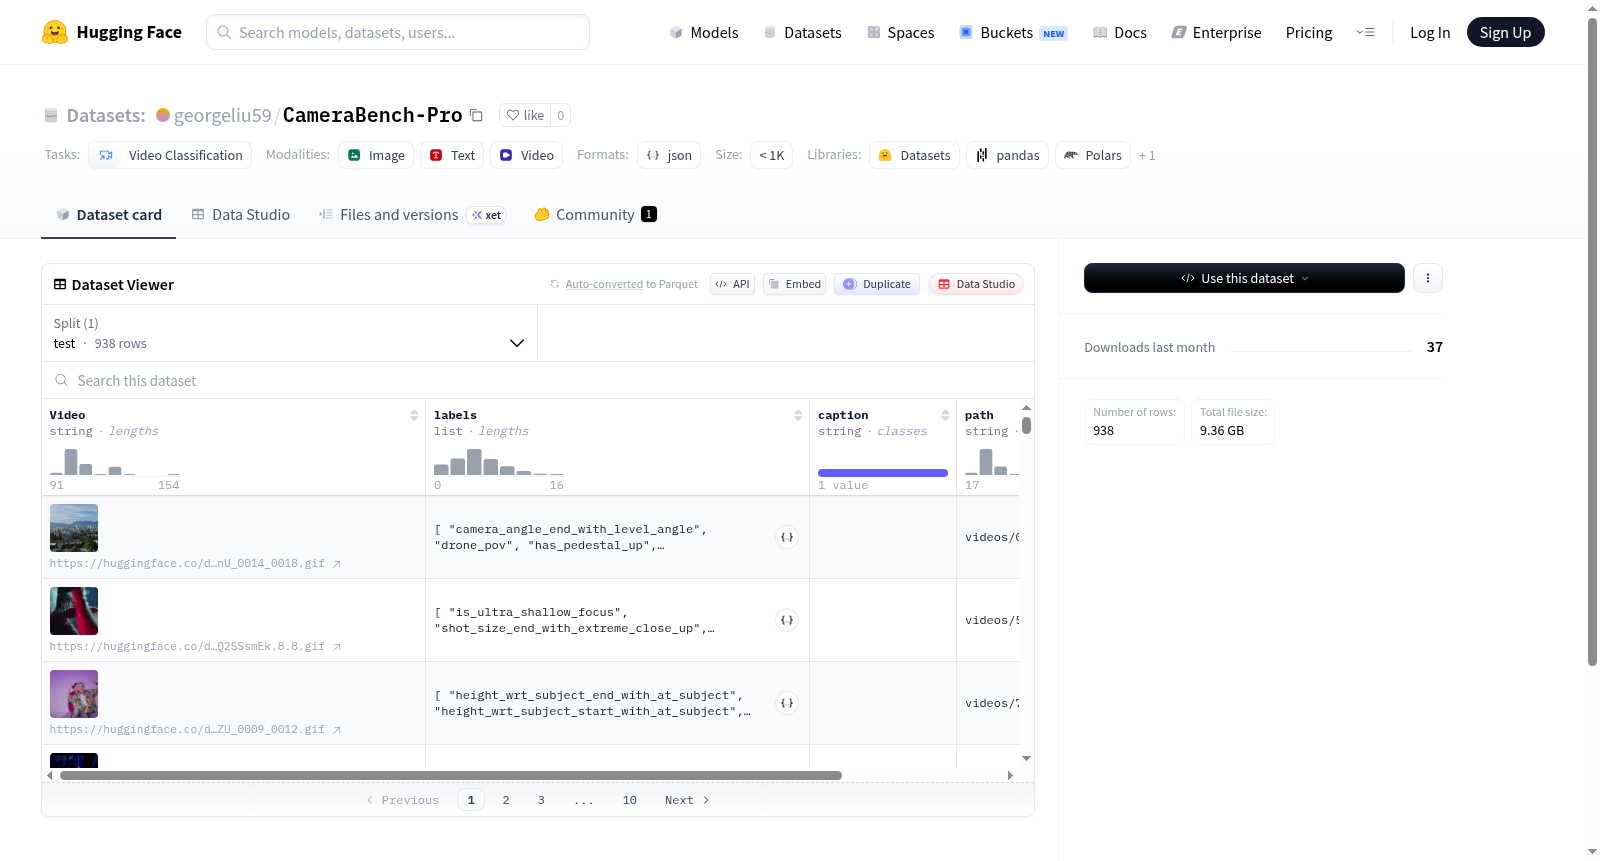Go to Spaces
Viewport: 1600px width, 861px height.
click(x=900, y=32)
